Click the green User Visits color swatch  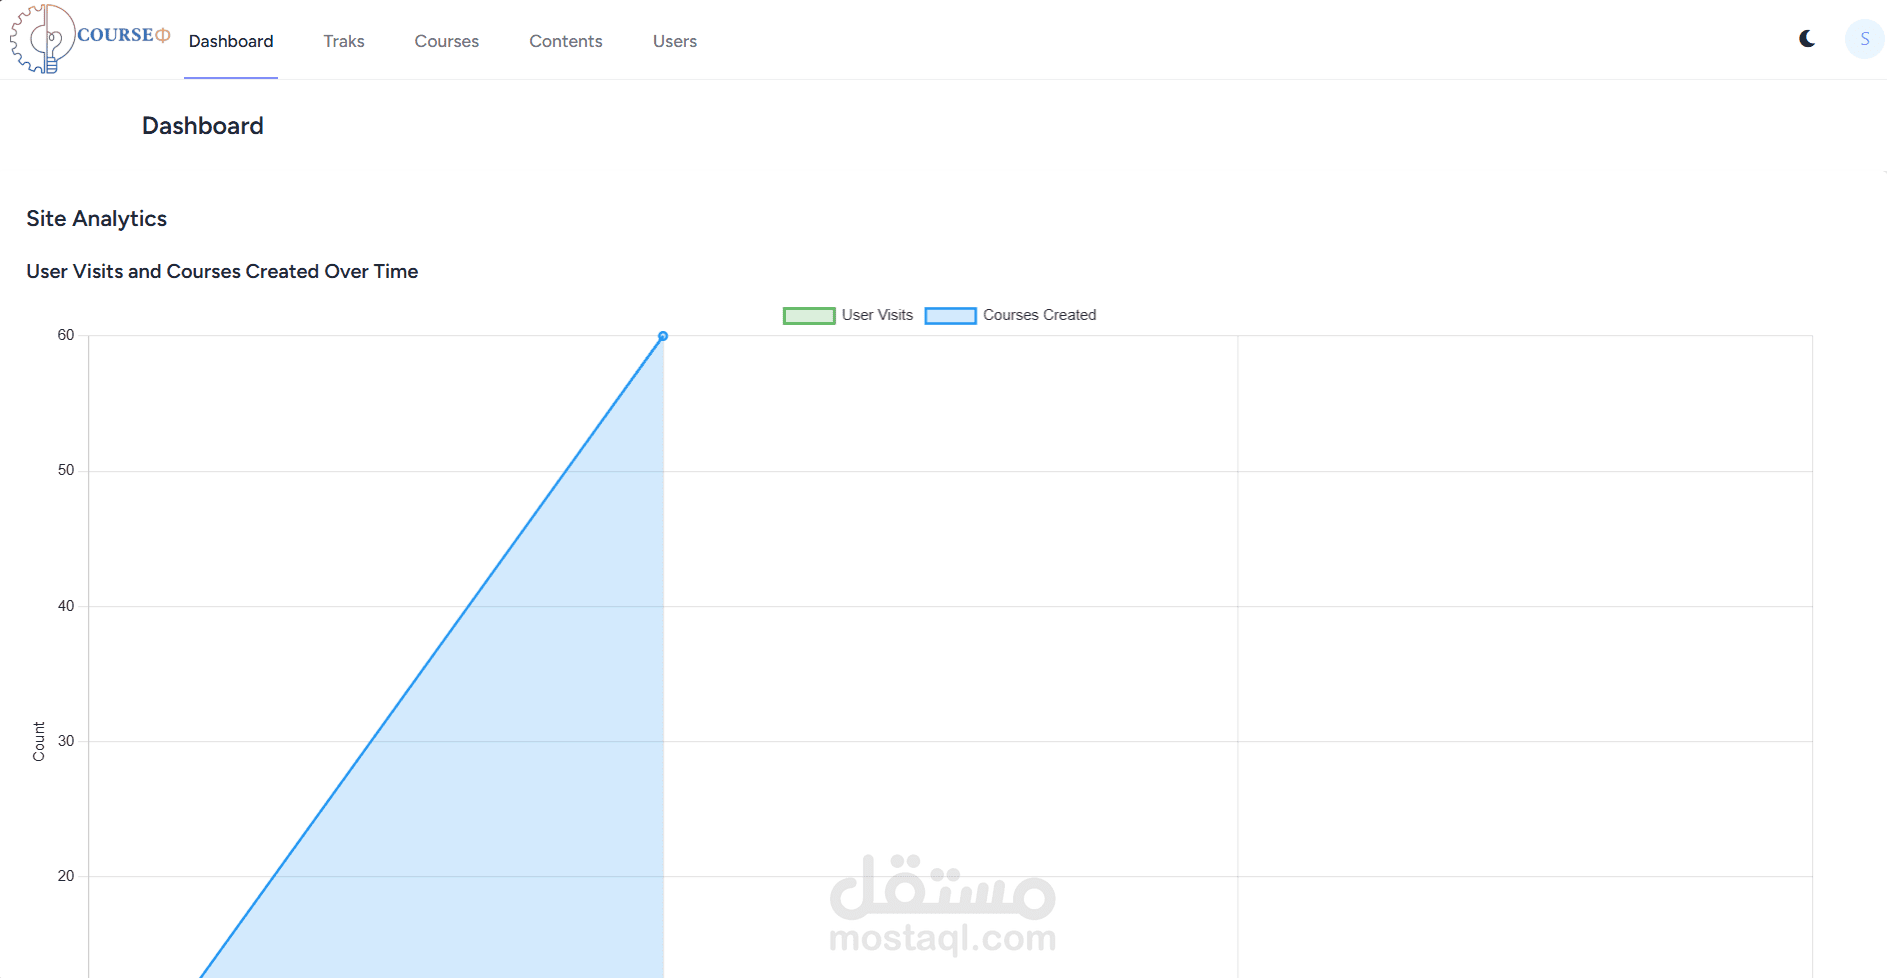(x=808, y=315)
